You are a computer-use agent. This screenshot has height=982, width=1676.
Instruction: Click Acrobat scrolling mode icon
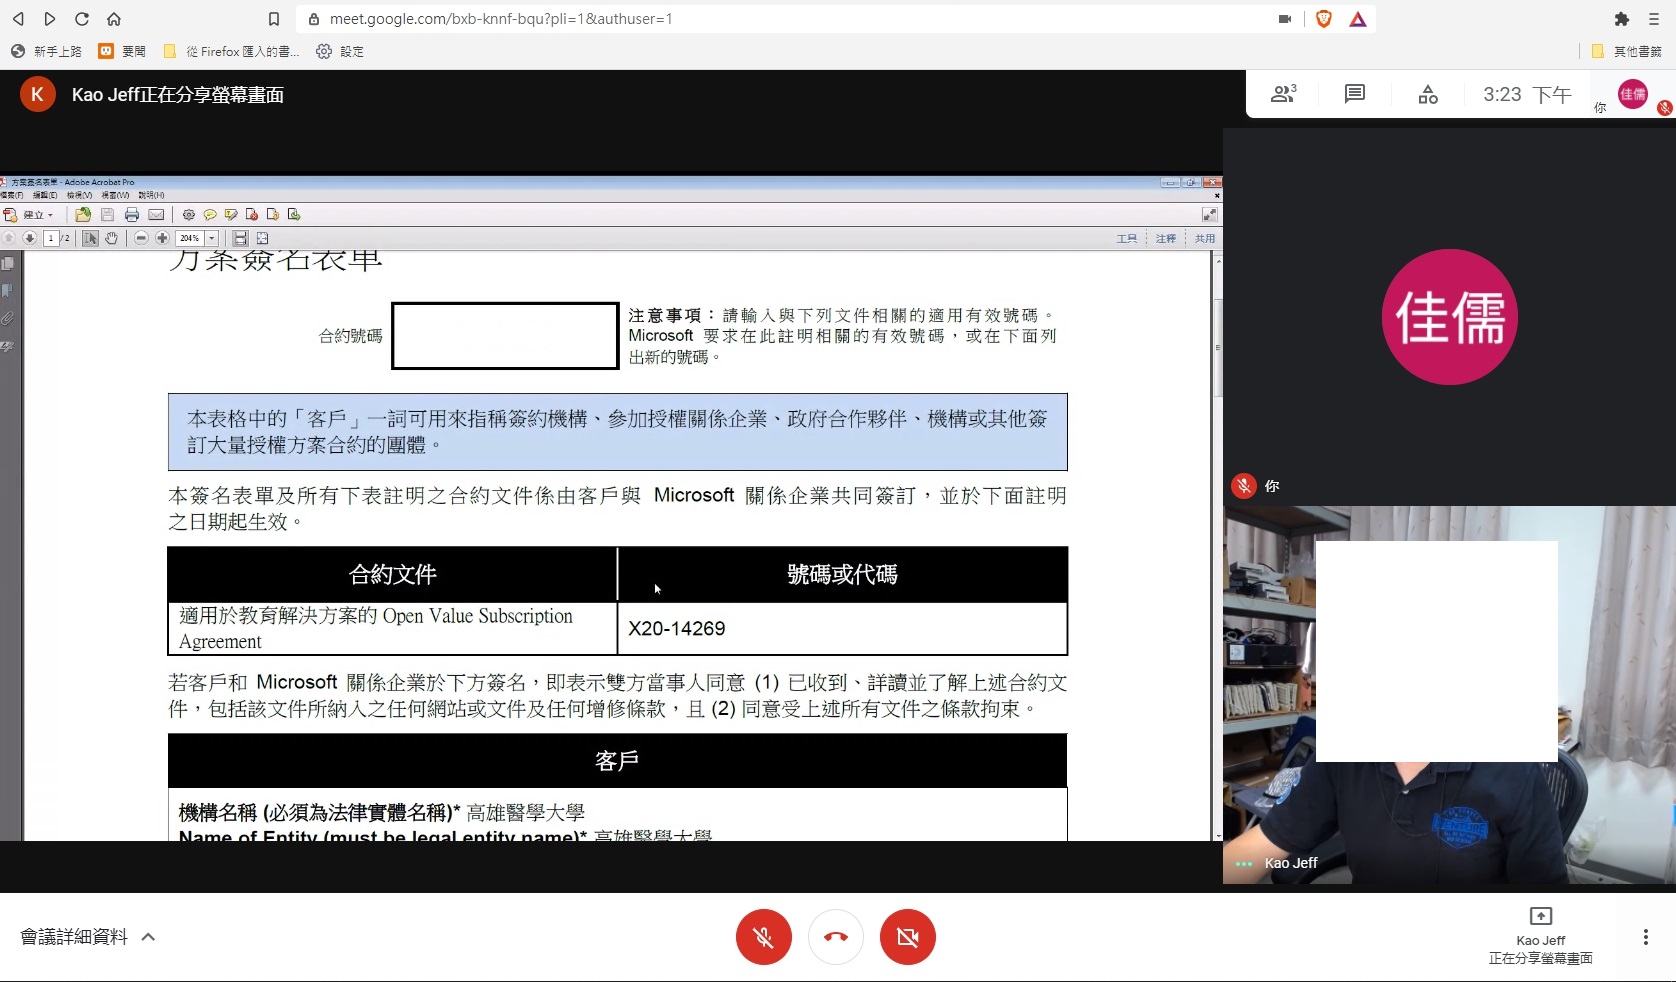point(240,238)
